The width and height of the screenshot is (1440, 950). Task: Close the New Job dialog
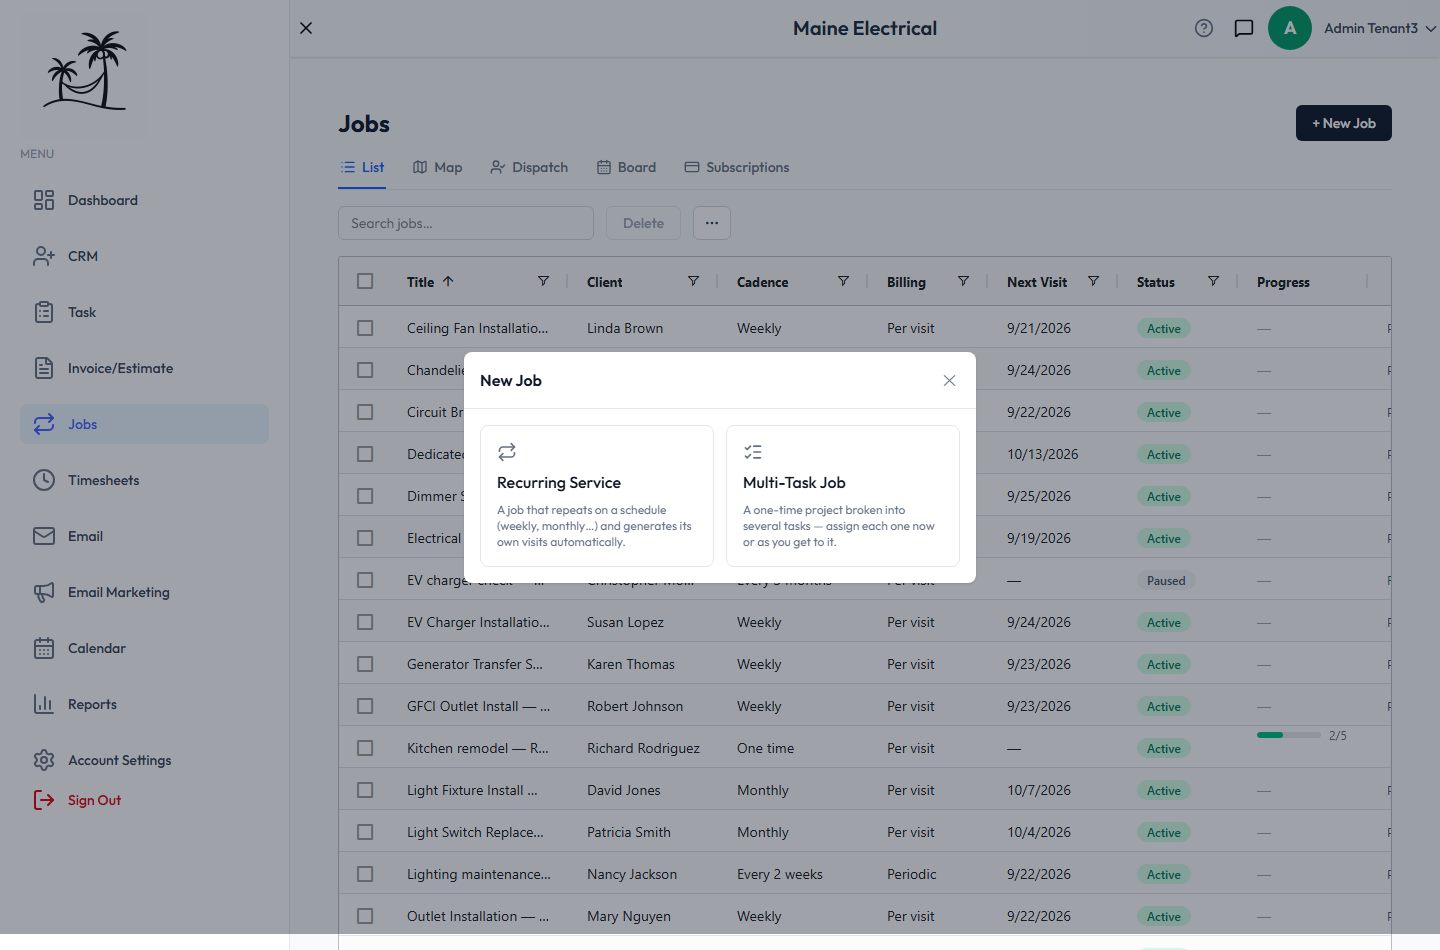[x=949, y=380]
